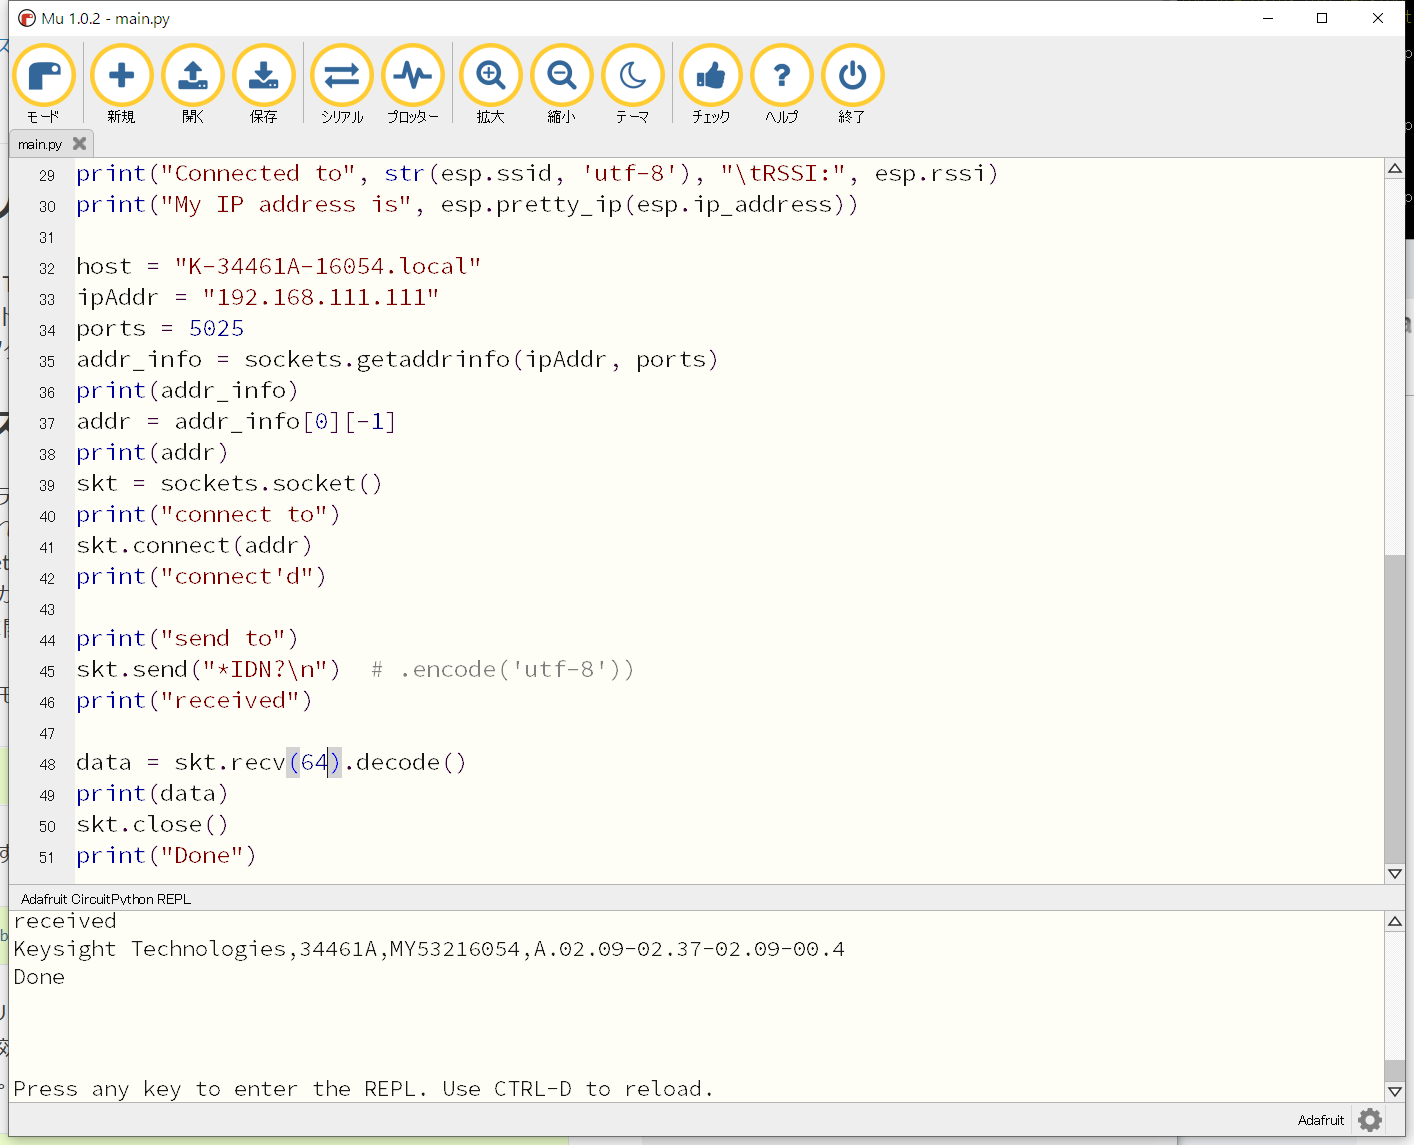The width and height of the screenshot is (1414, 1145).
Task: Click print("Done") on line 51
Action: pyautogui.click(x=166, y=856)
